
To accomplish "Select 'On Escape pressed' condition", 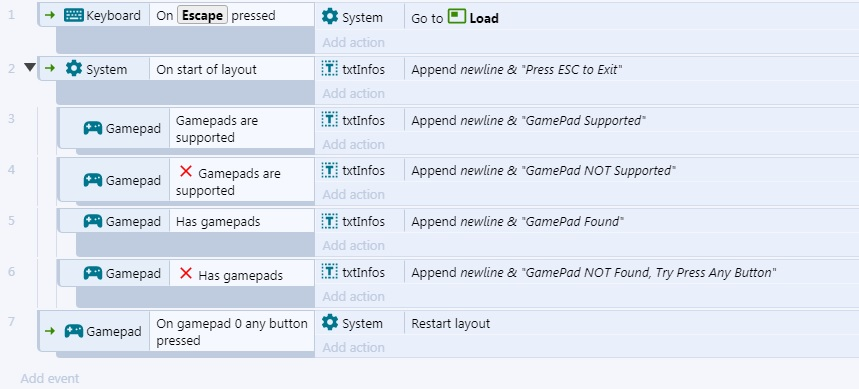I will click(x=232, y=15).
